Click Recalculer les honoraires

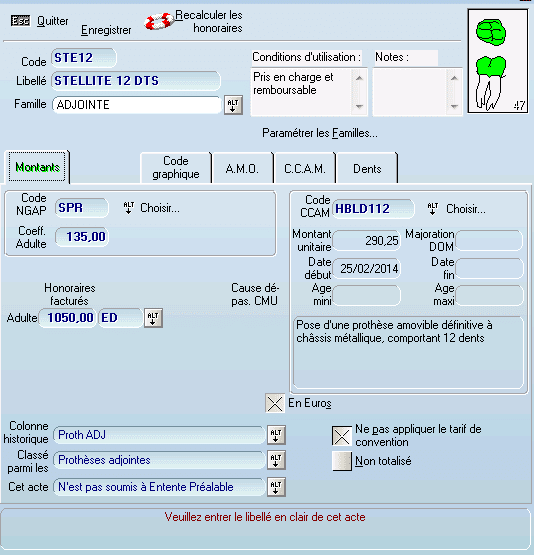210,22
